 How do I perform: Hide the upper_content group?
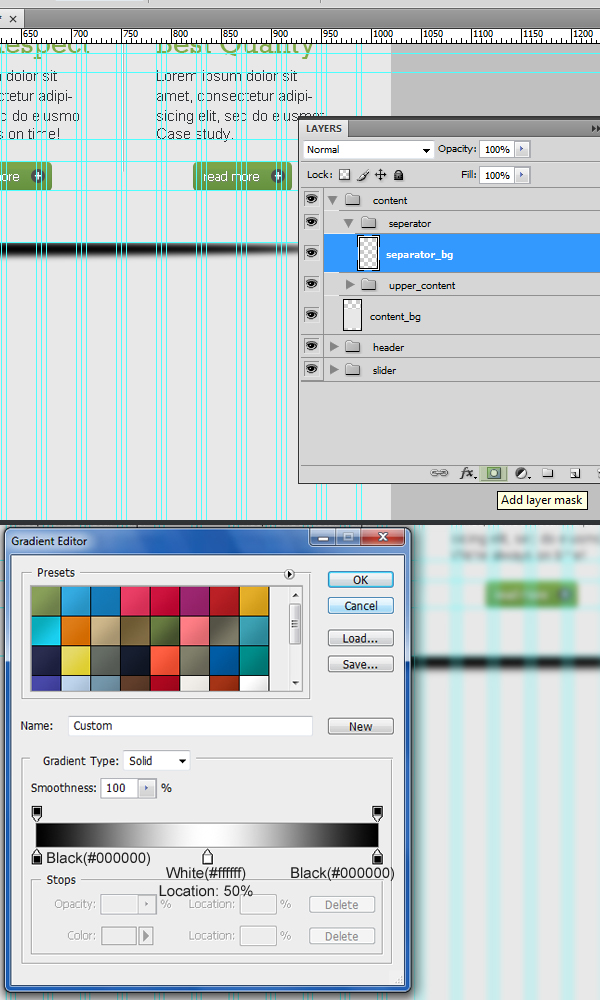(311, 284)
